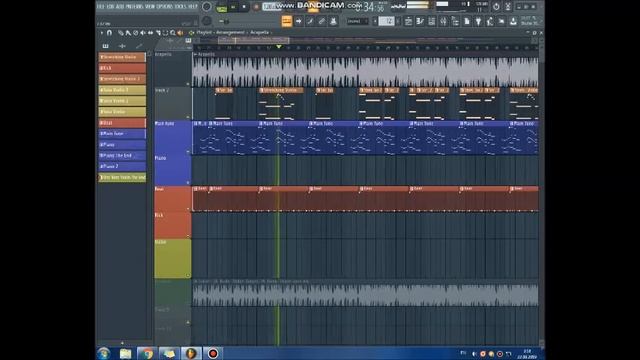
Task: Select the Violin track header
Action: [173, 259]
